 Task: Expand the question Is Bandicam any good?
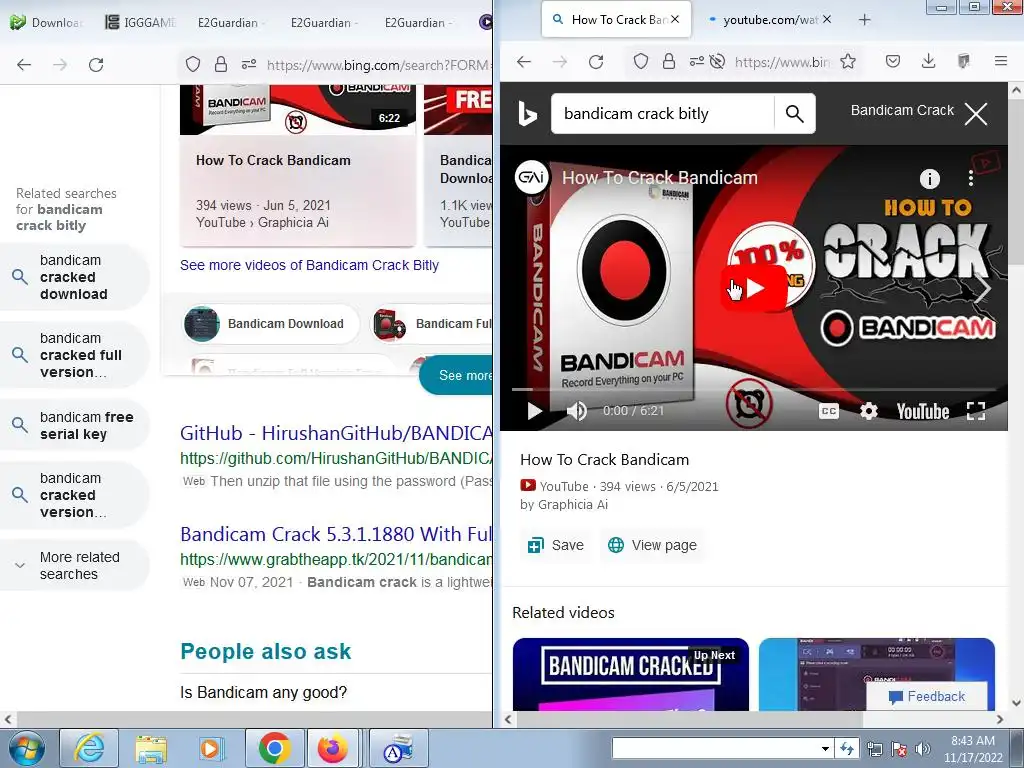(x=264, y=692)
